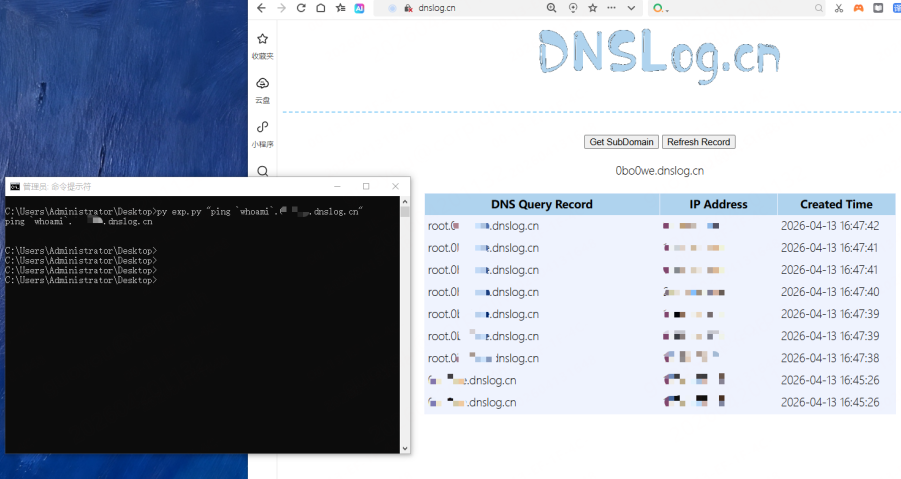The height and width of the screenshot is (479, 901).
Task: Click the Created Time column header
Action: [x=836, y=204]
